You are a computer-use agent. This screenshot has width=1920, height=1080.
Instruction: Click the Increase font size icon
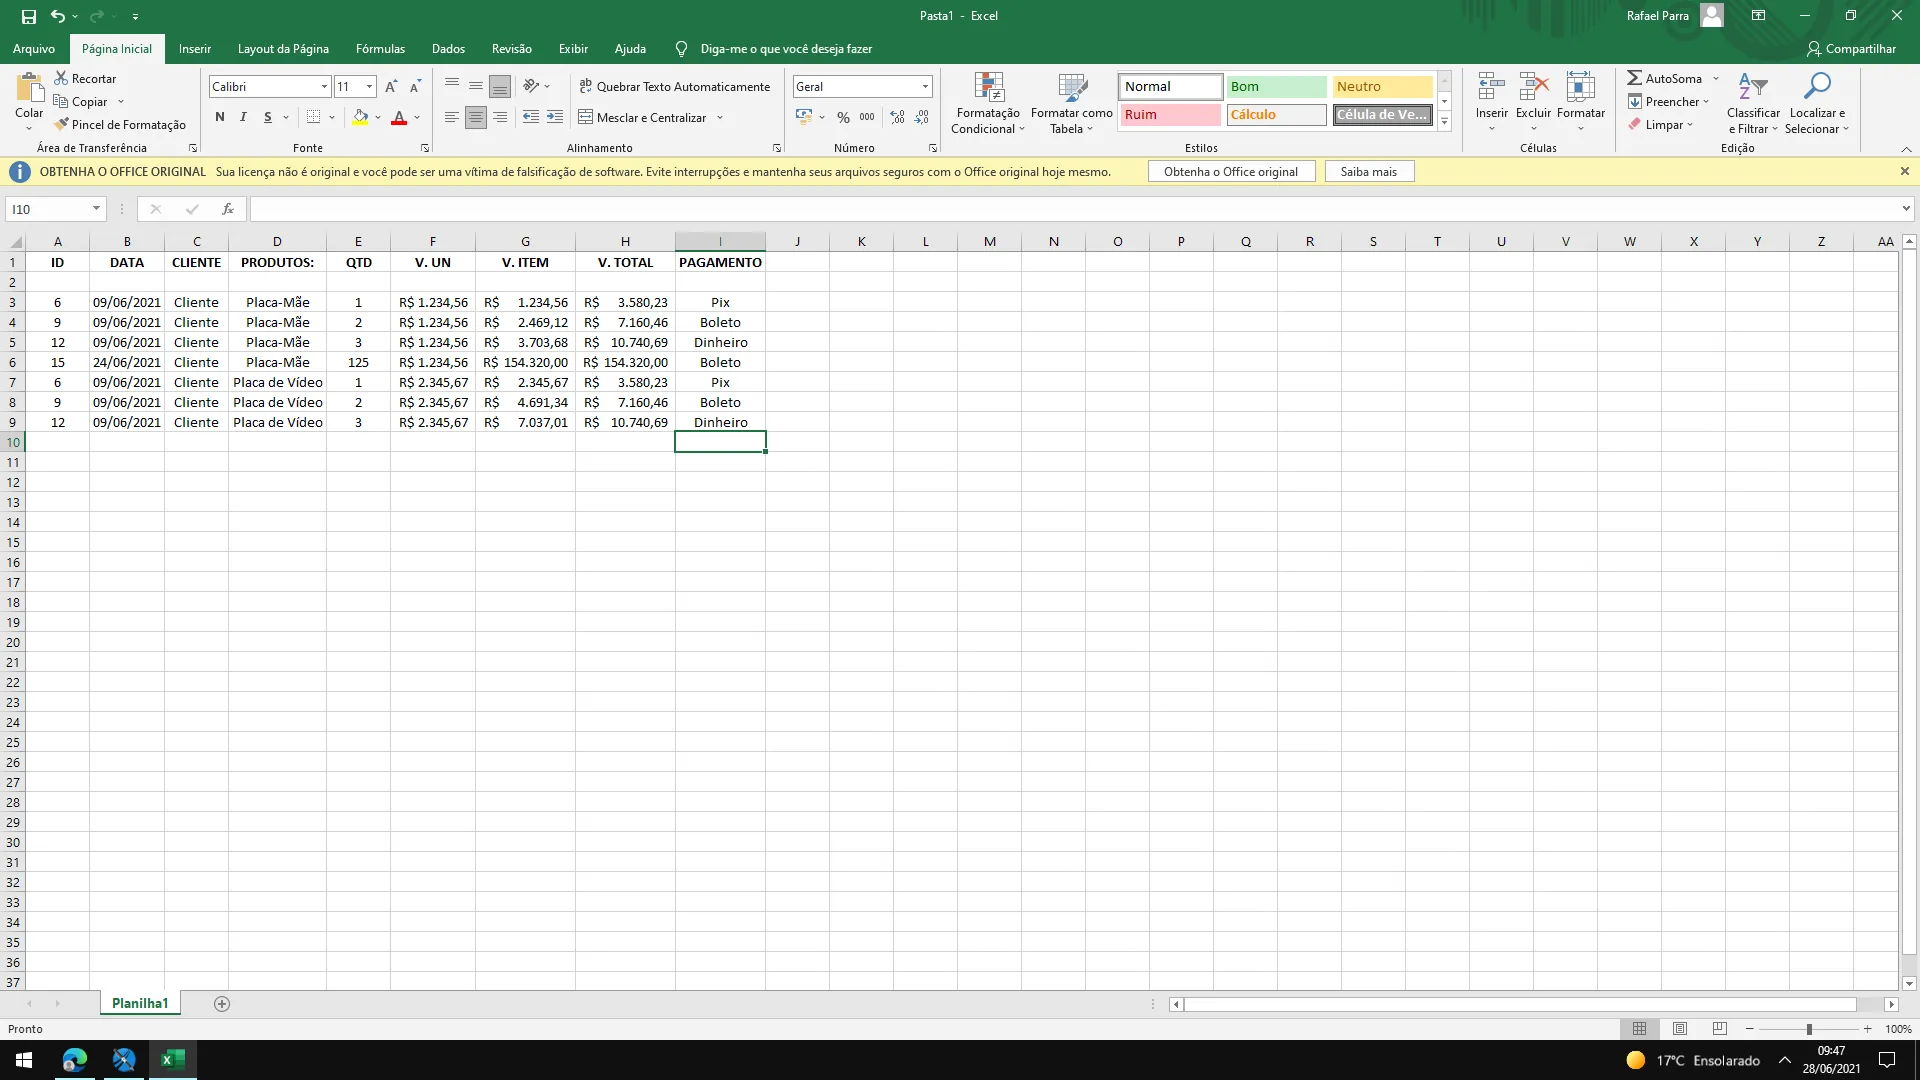click(391, 87)
